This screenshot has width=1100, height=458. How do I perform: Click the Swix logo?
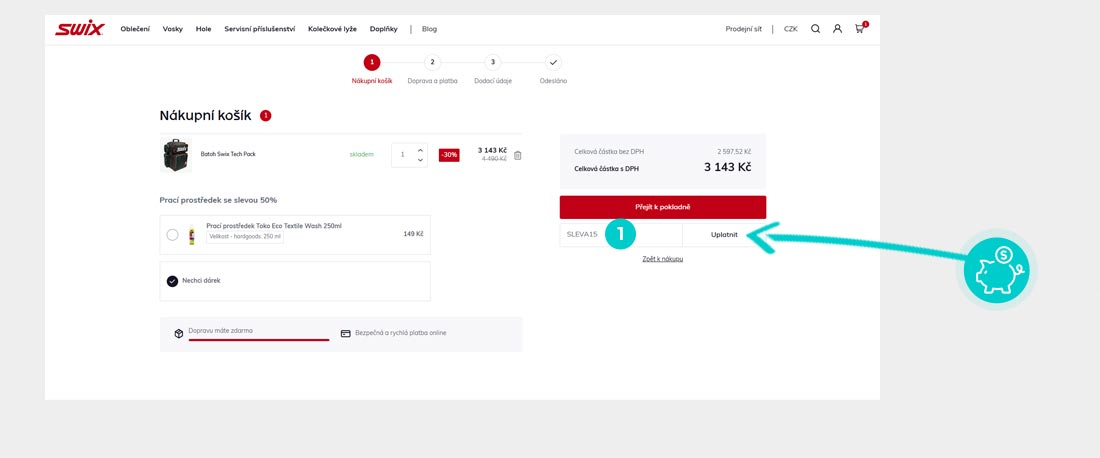point(79,29)
